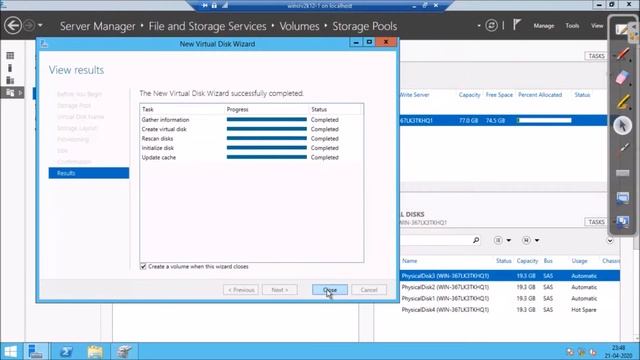Click the Server Manager forward arrow
640x360 pixels.
point(29,26)
